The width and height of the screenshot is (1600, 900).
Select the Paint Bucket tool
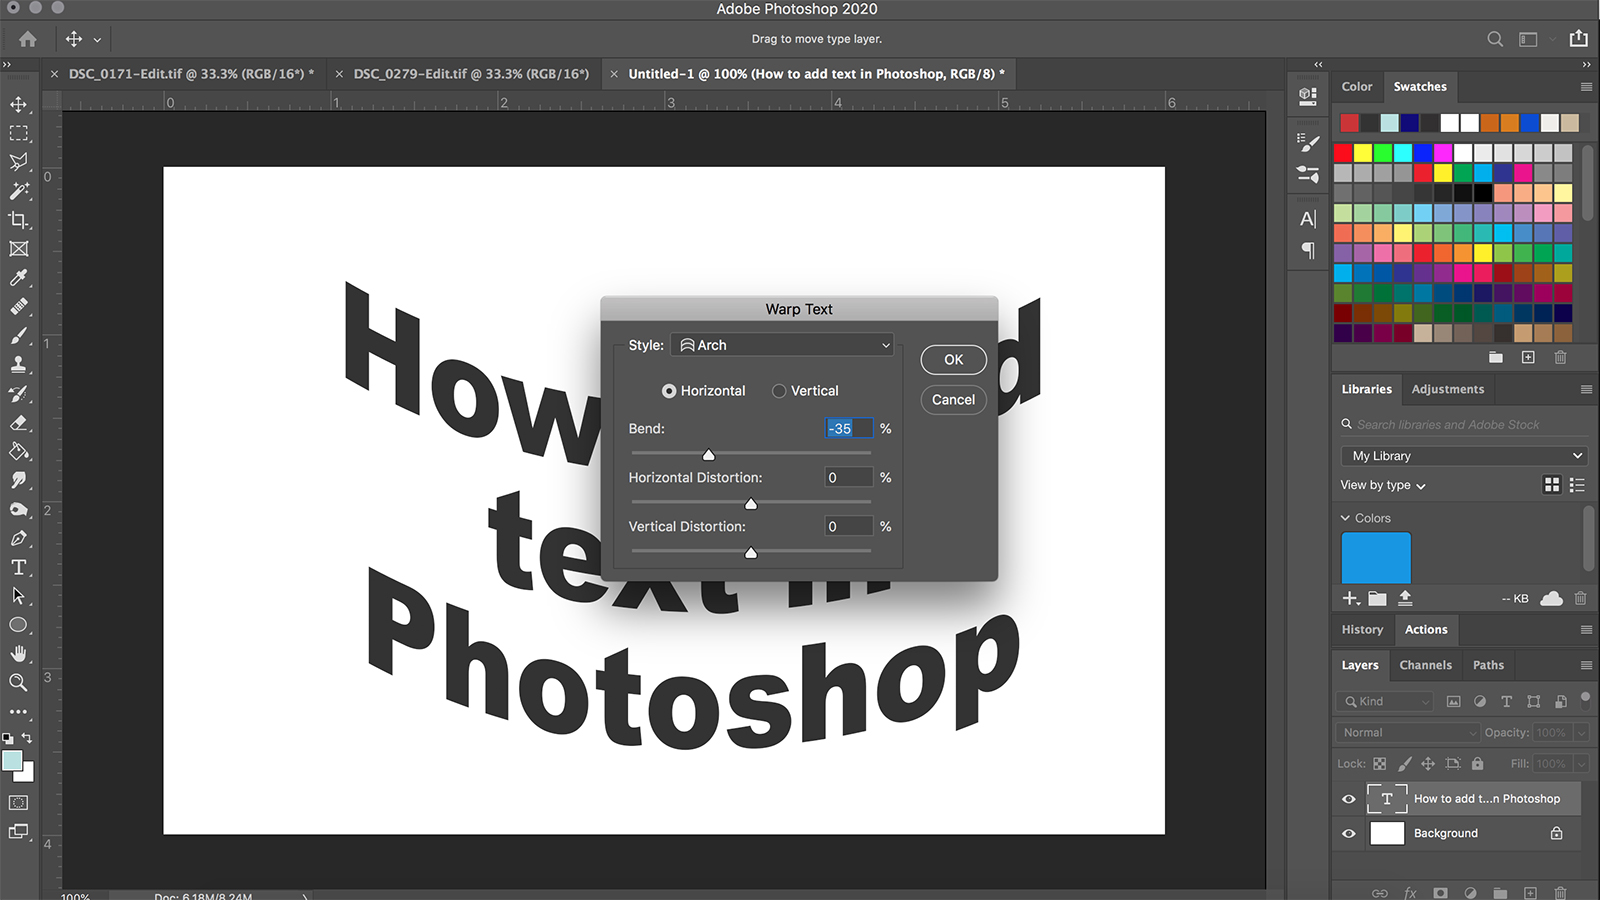pos(19,452)
